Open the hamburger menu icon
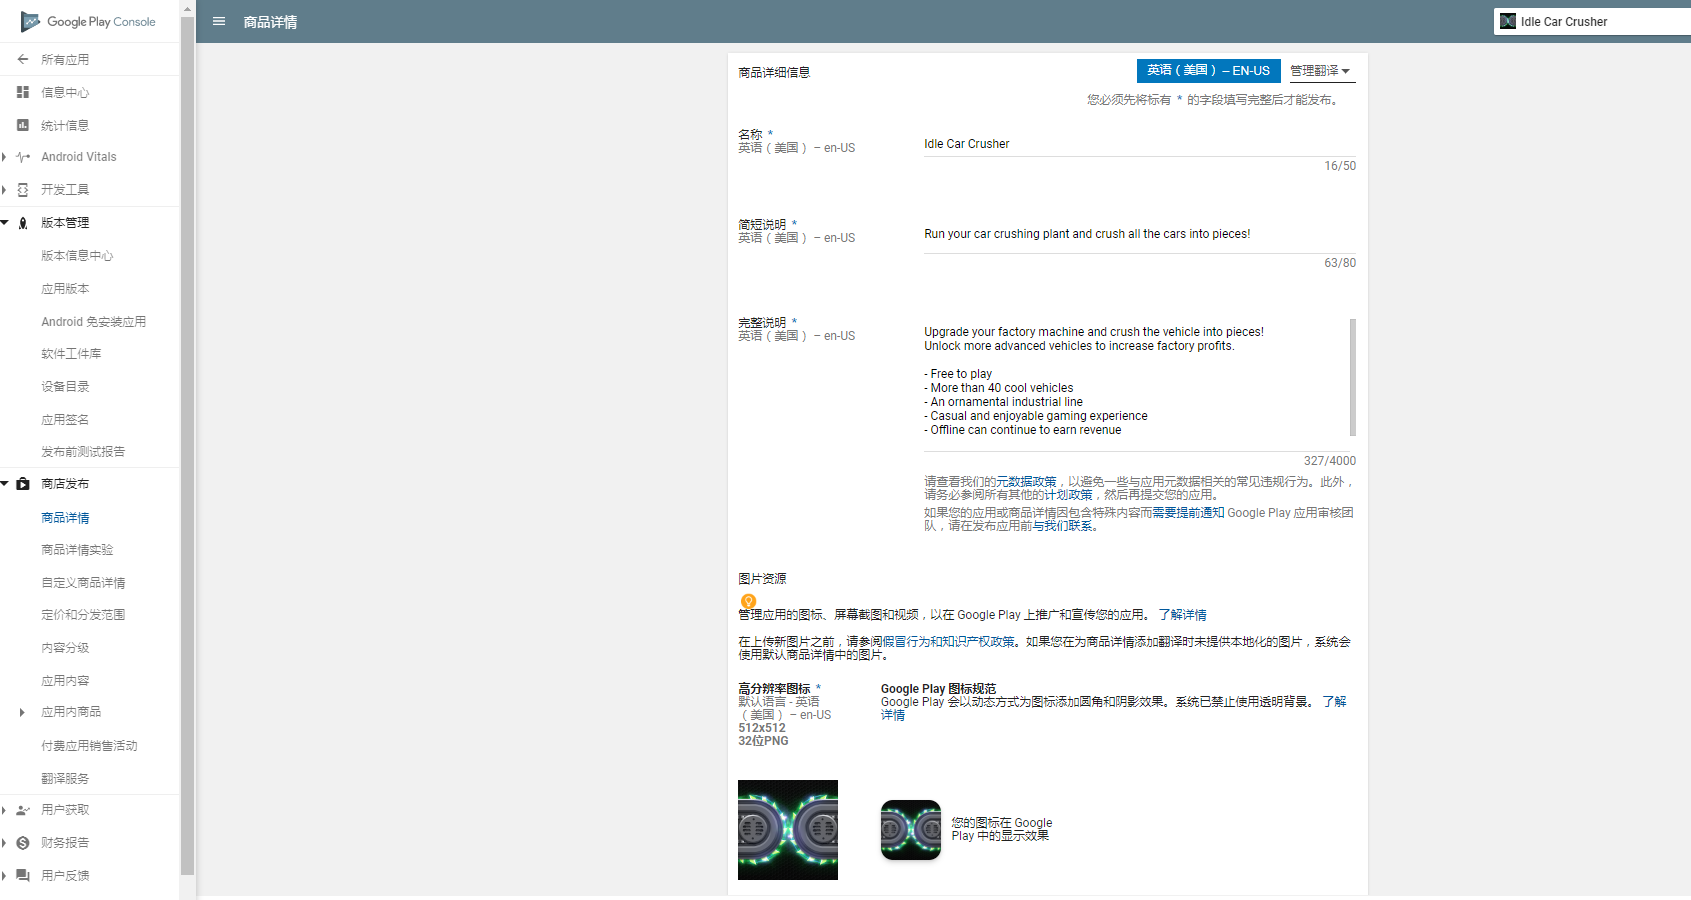 [x=219, y=21]
